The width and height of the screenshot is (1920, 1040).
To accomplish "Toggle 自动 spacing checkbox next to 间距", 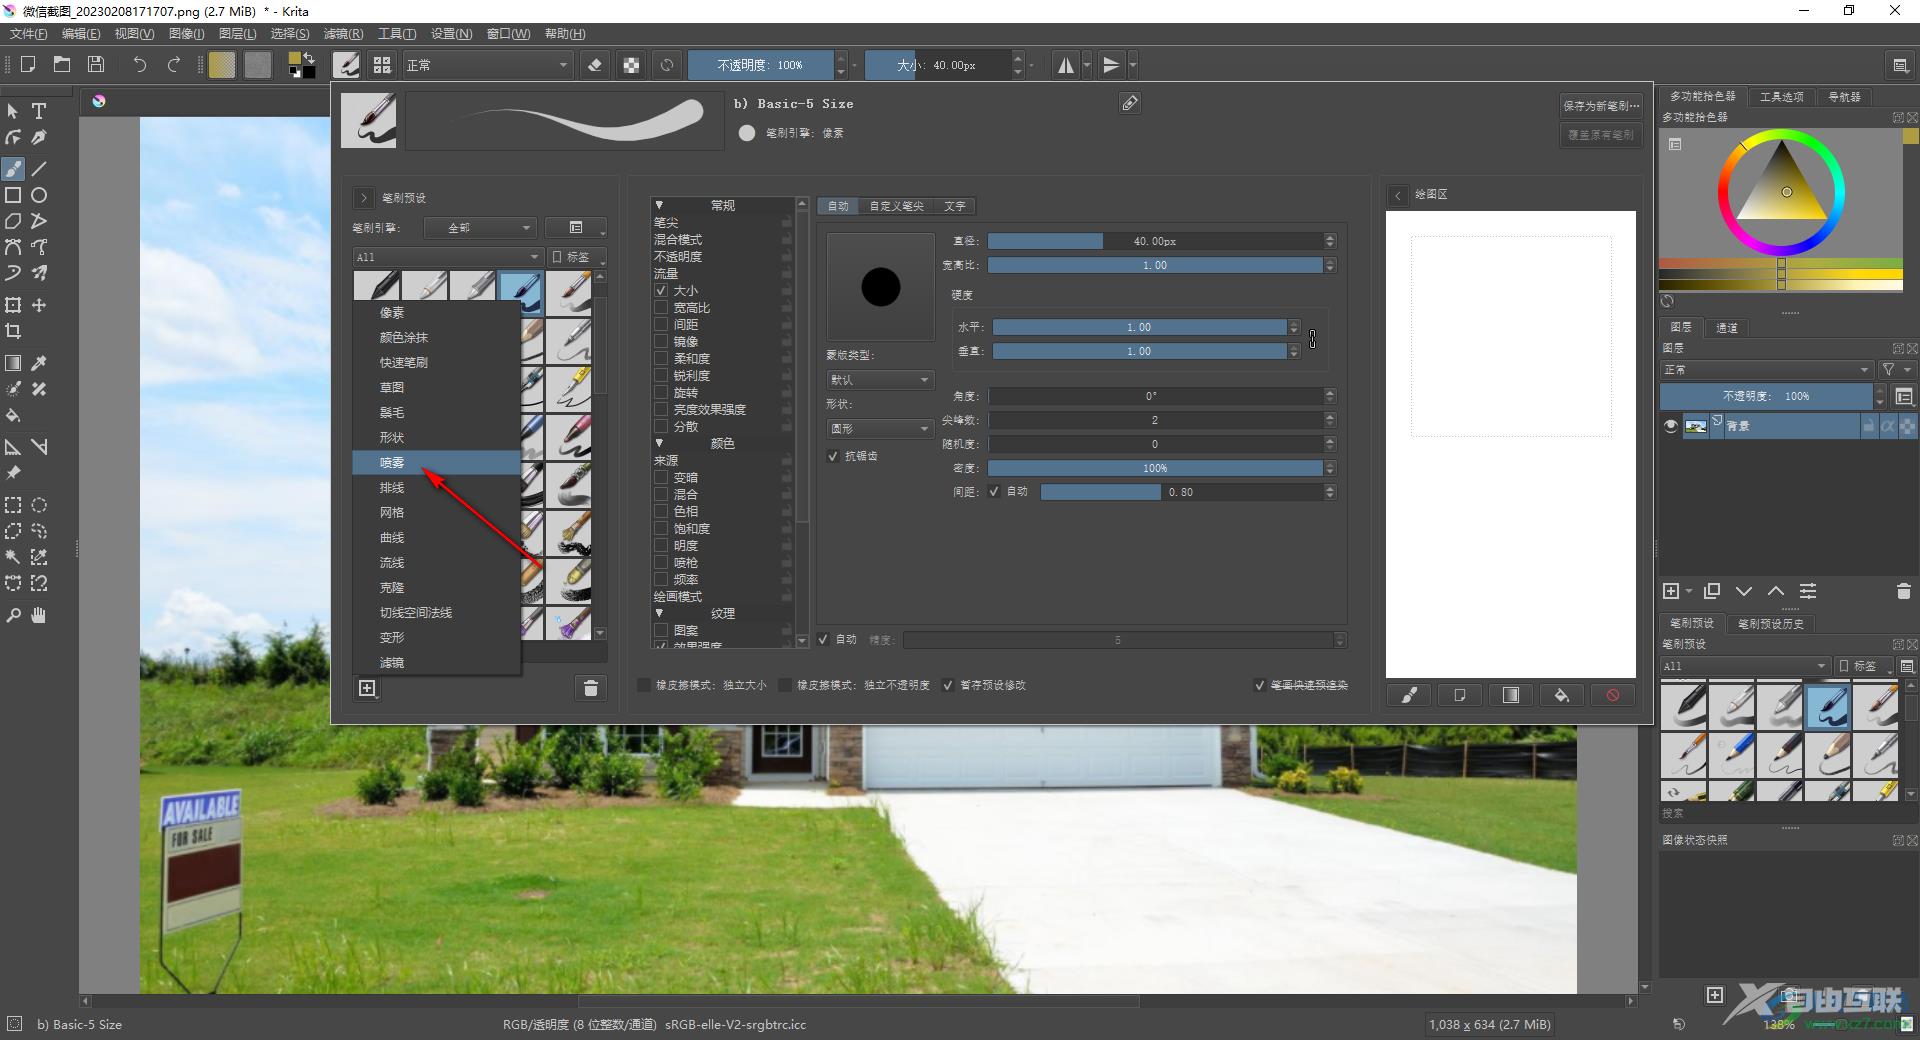I will (994, 492).
